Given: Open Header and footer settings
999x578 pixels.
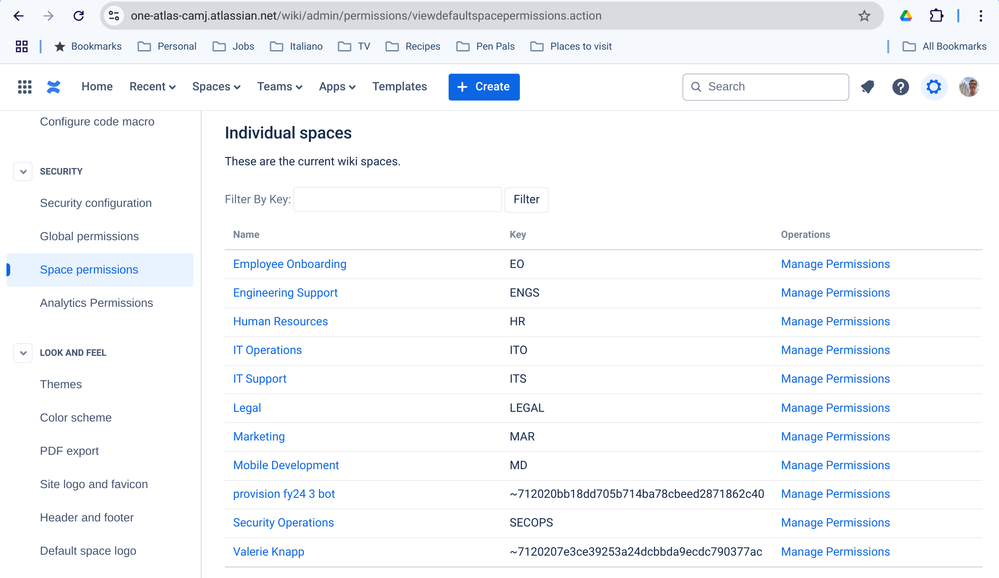Looking at the screenshot, I should 87,517.
